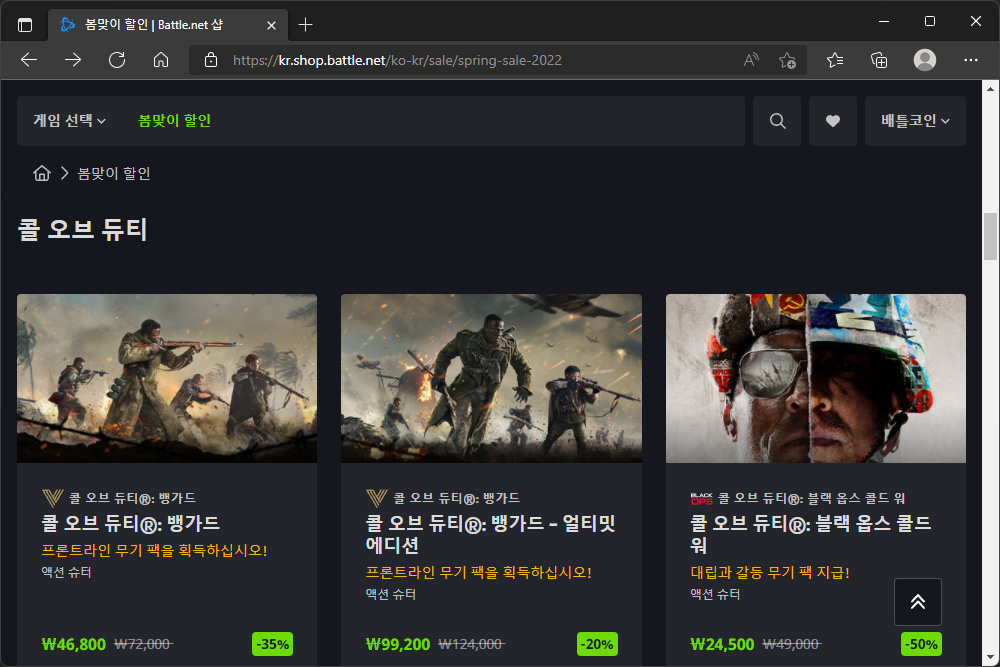The height and width of the screenshot is (667, 1000).
Task: Click scrollbar down arrow
Action: (x=990, y=657)
